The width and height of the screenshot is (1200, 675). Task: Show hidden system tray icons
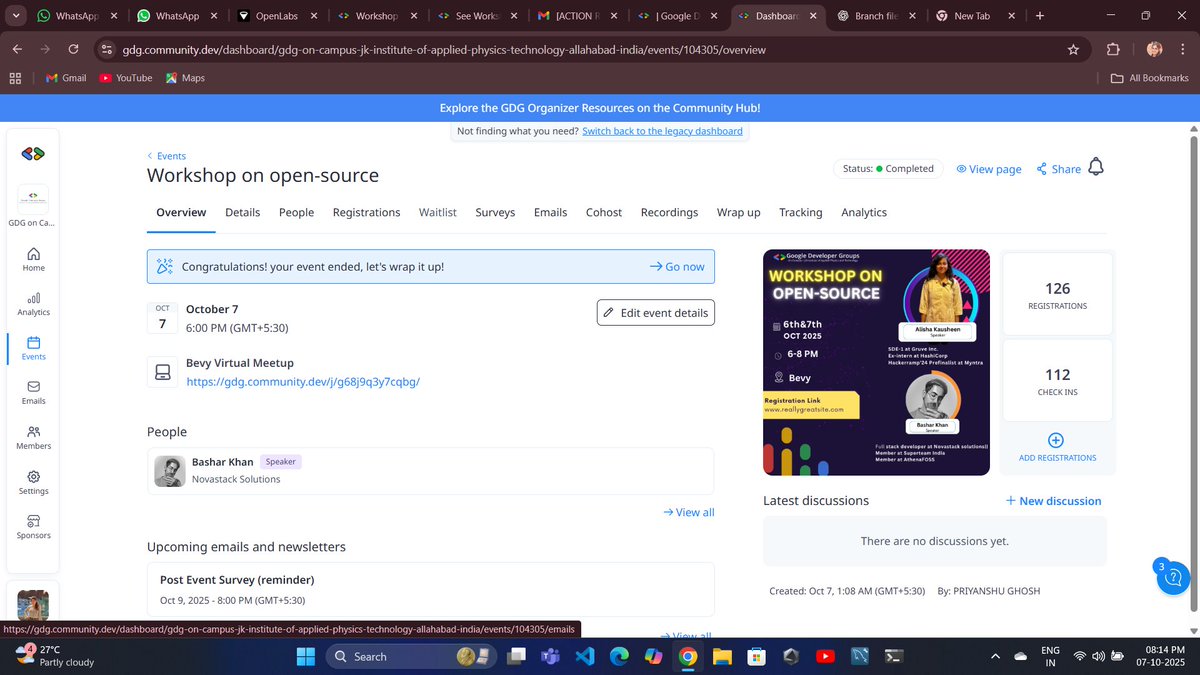tap(994, 656)
